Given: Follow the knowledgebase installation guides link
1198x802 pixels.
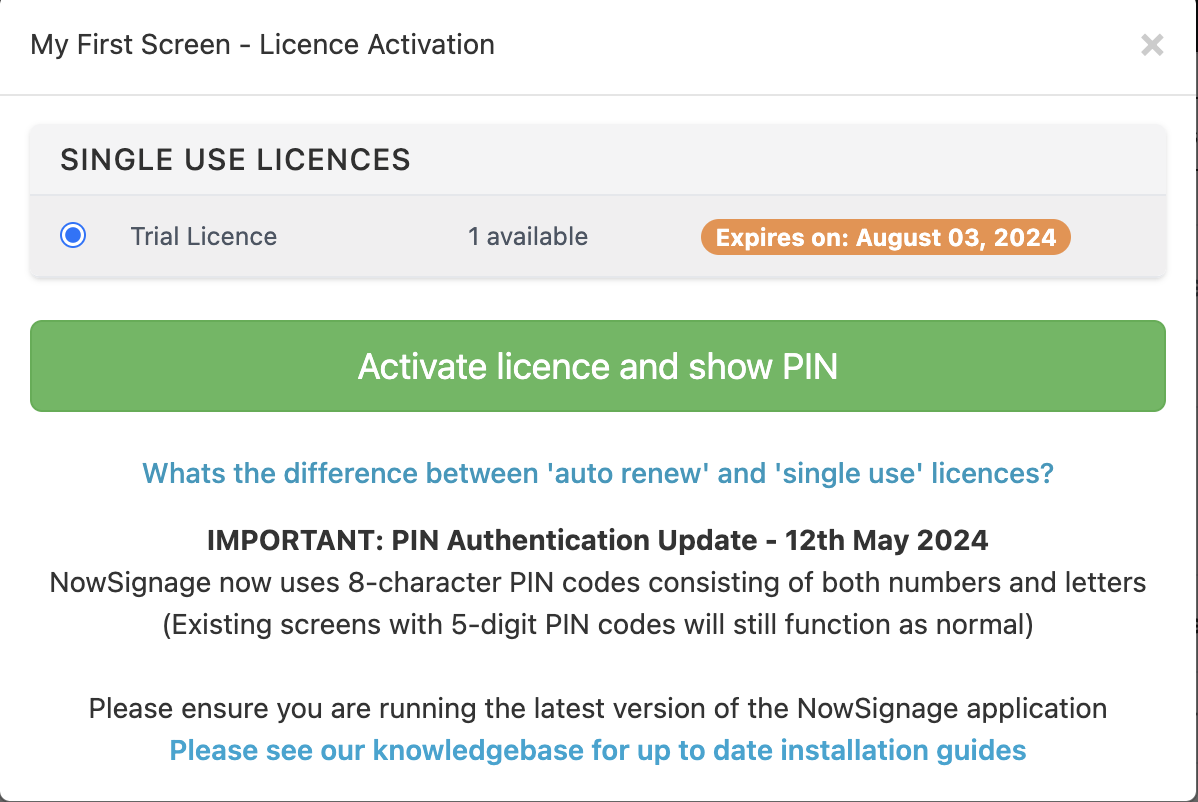Looking at the screenshot, I should pyautogui.click(x=598, y=750).
